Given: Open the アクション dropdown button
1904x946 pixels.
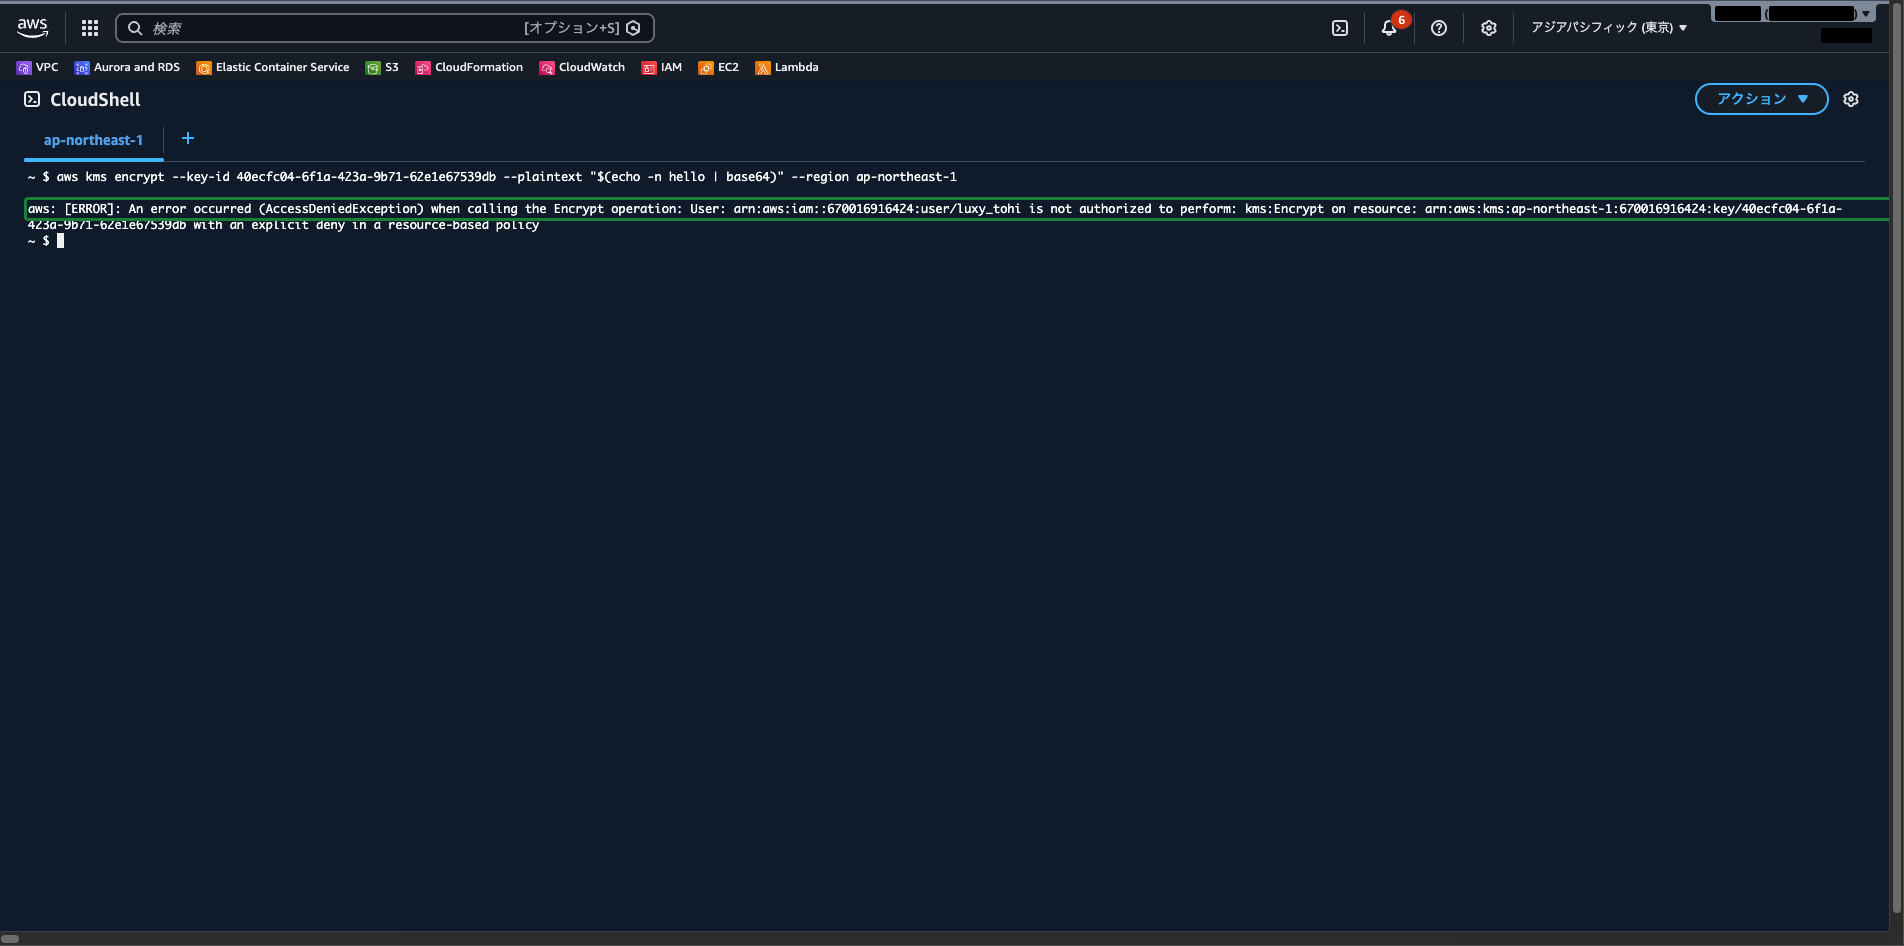Looking at the screenshot, I should tap(1762, 99).
